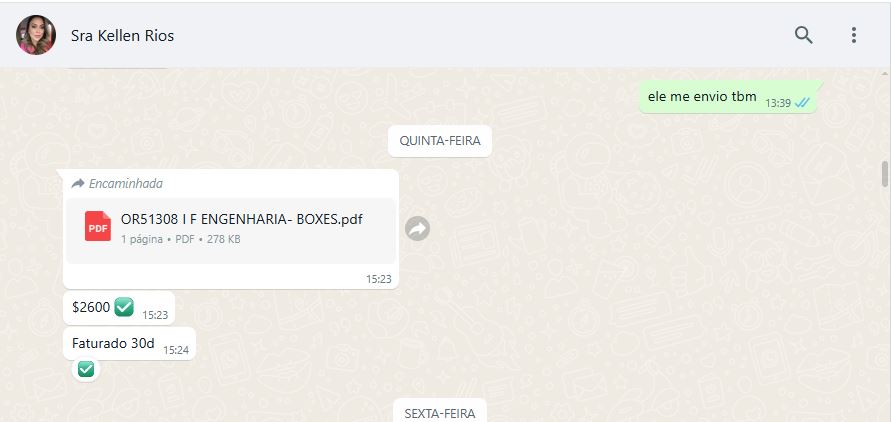Click the scrollbar up arrow

885,74
